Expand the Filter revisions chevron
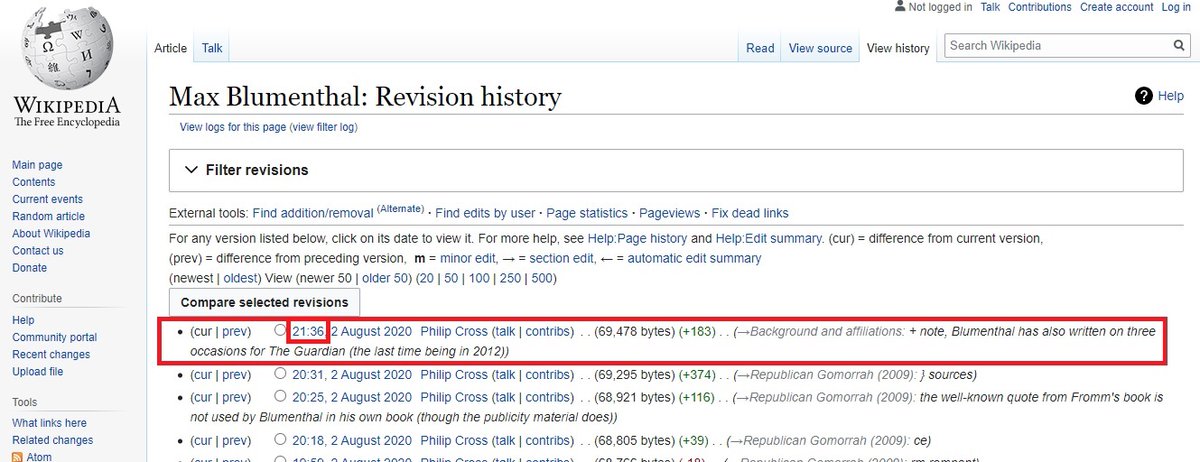This screenshot has height=462, width=1200. (x=192, y=170)
